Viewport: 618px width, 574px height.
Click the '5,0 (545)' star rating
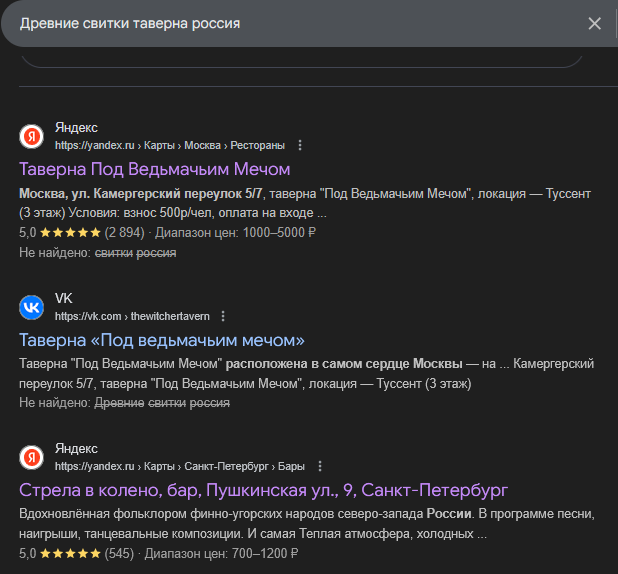pyautogui.click(x=76, y=554)
